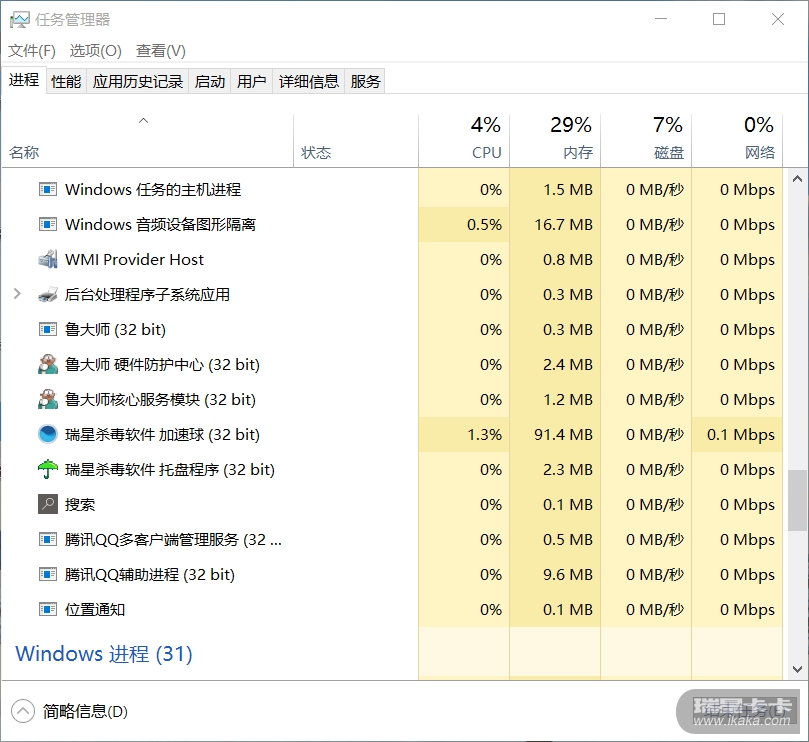Click the scrollbar down arrow
The height and width of the screenshot is (742, 809).
point(797,669)
